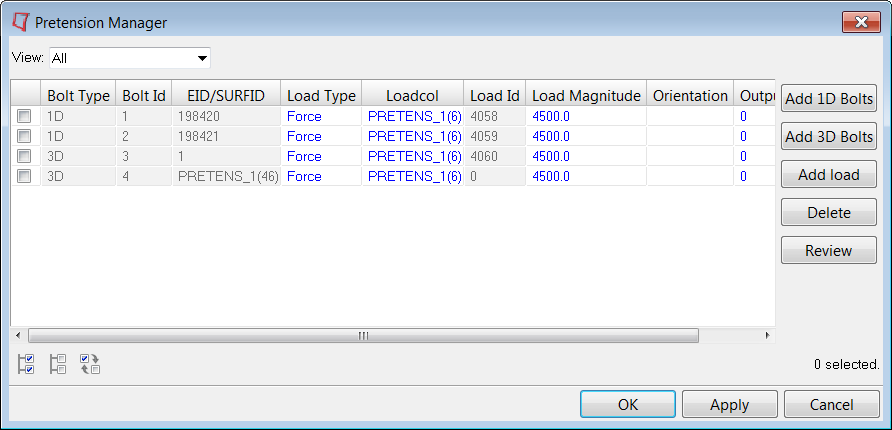Enable the checkbox for bolt 4
Screen dimensions: 892x430
coord(25,176)
